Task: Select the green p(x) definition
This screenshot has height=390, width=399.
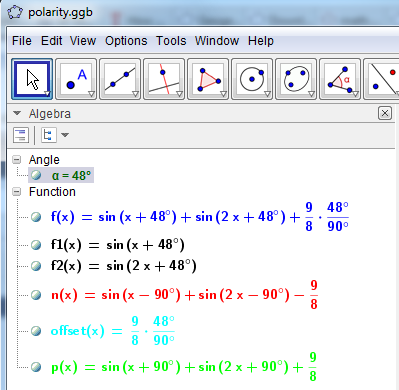Action: (x=184, y=367)
